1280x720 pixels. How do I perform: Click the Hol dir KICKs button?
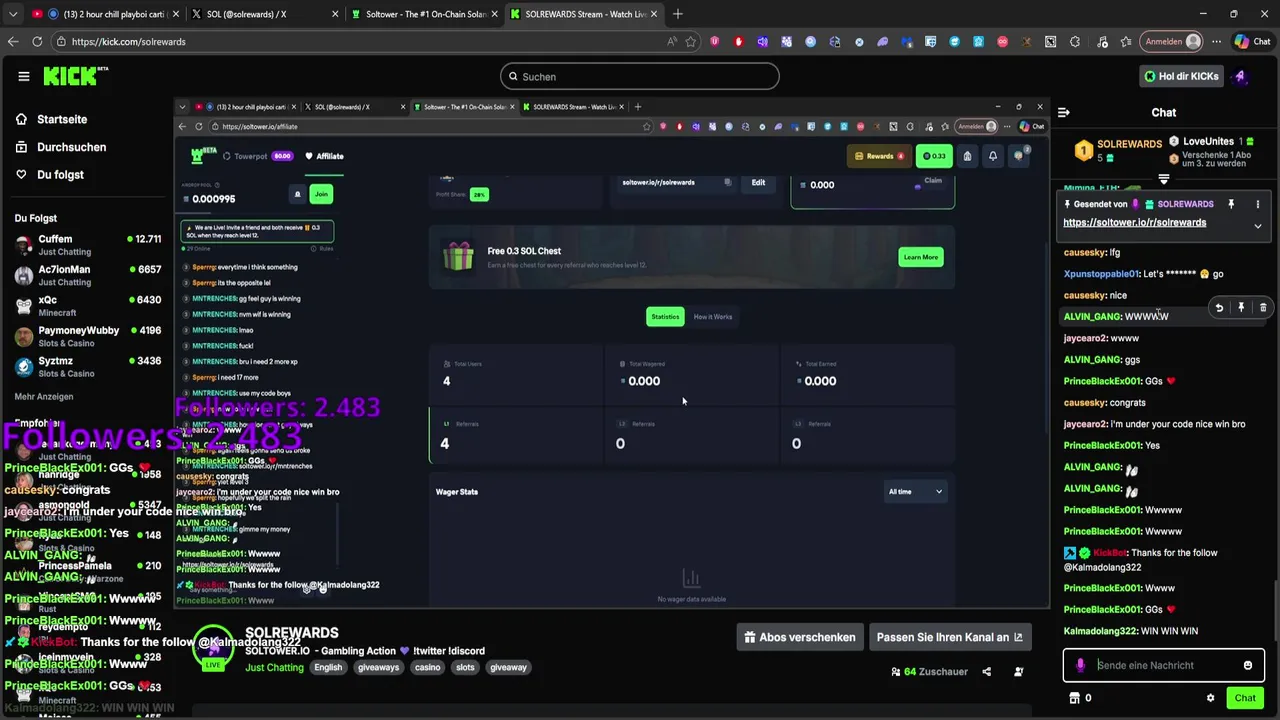point(1182,76)
